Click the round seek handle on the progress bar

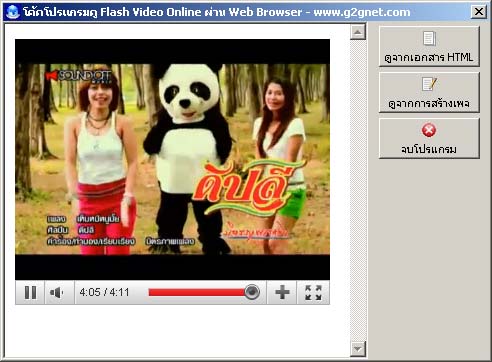pos(252,292)
